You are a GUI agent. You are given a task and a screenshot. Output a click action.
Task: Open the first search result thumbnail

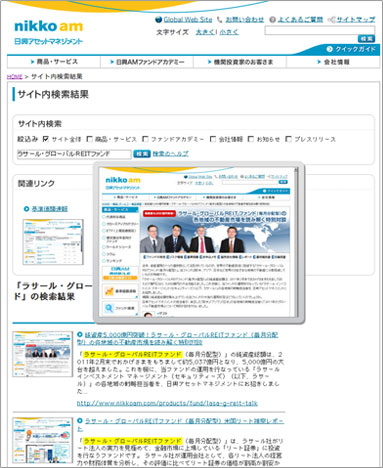coord(42,354)
